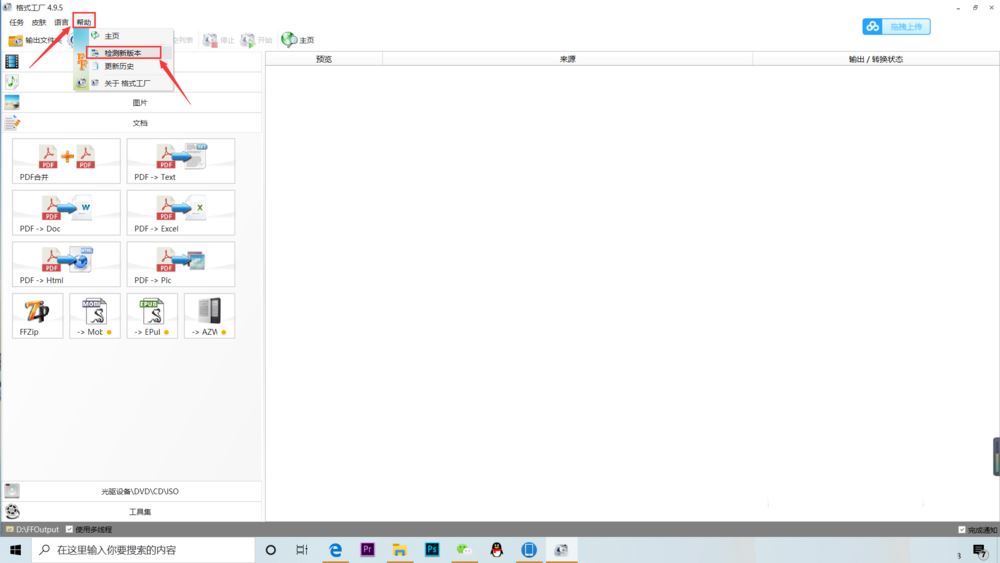The image size is (1000, 563).
Task: Open the notification center icon
Action: point(980,550)
